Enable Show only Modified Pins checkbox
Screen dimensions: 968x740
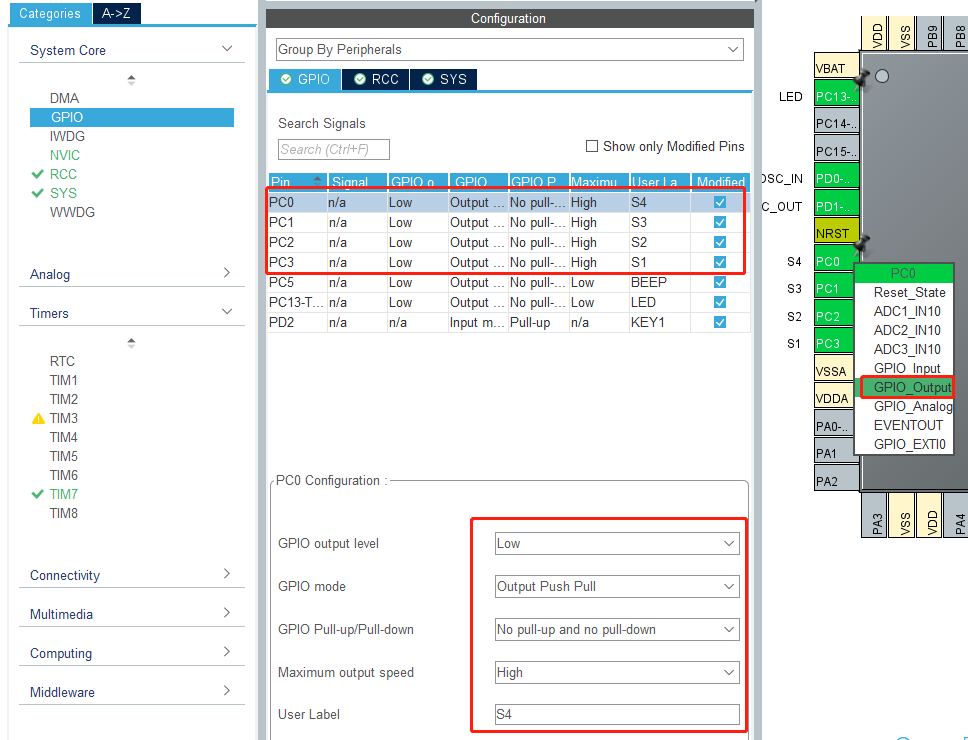click(x=592, y=146)
